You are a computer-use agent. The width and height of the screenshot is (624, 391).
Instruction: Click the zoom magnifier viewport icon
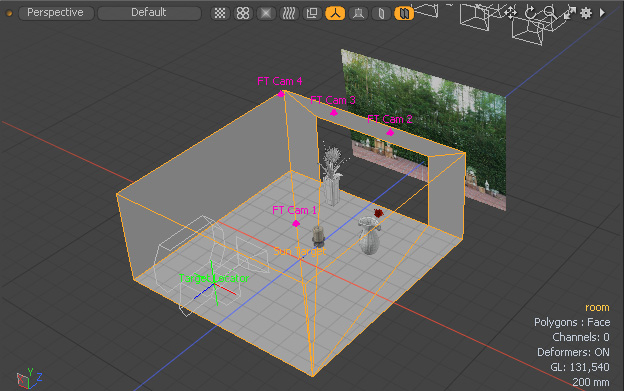(550, 12)
